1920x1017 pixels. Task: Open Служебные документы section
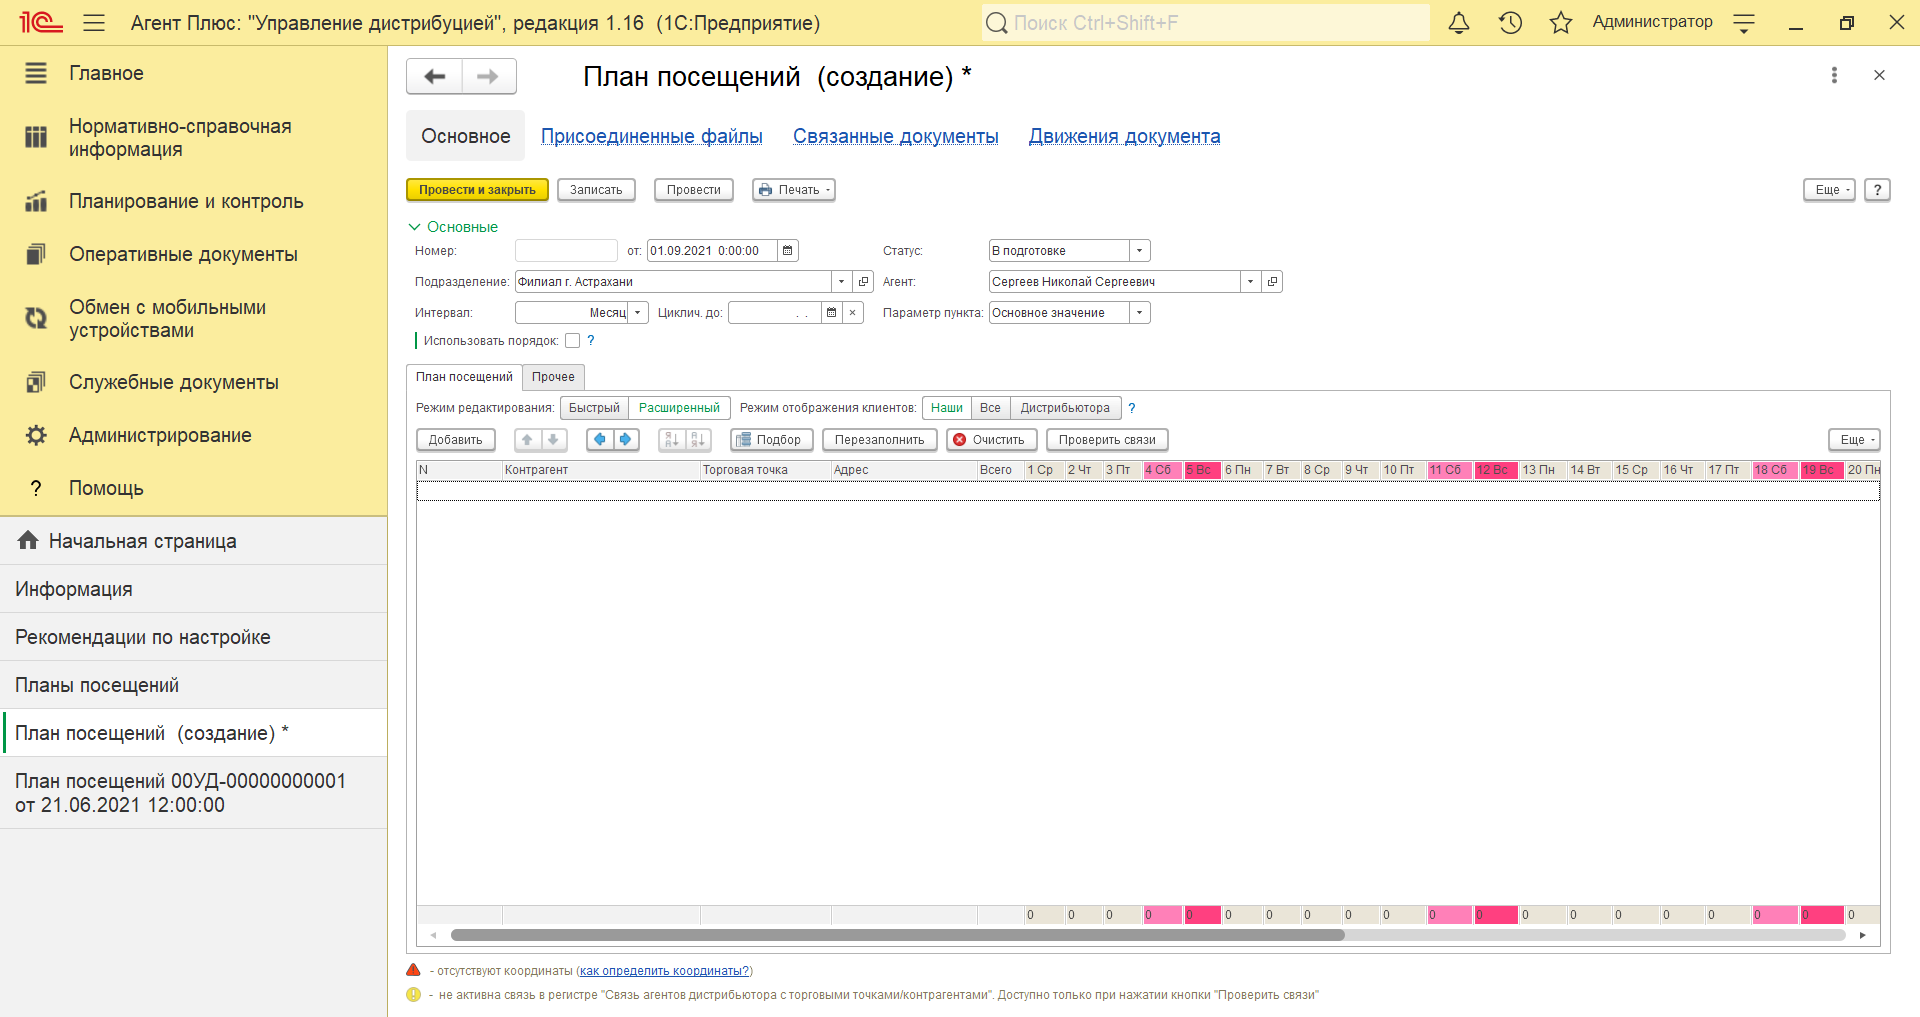193,382
